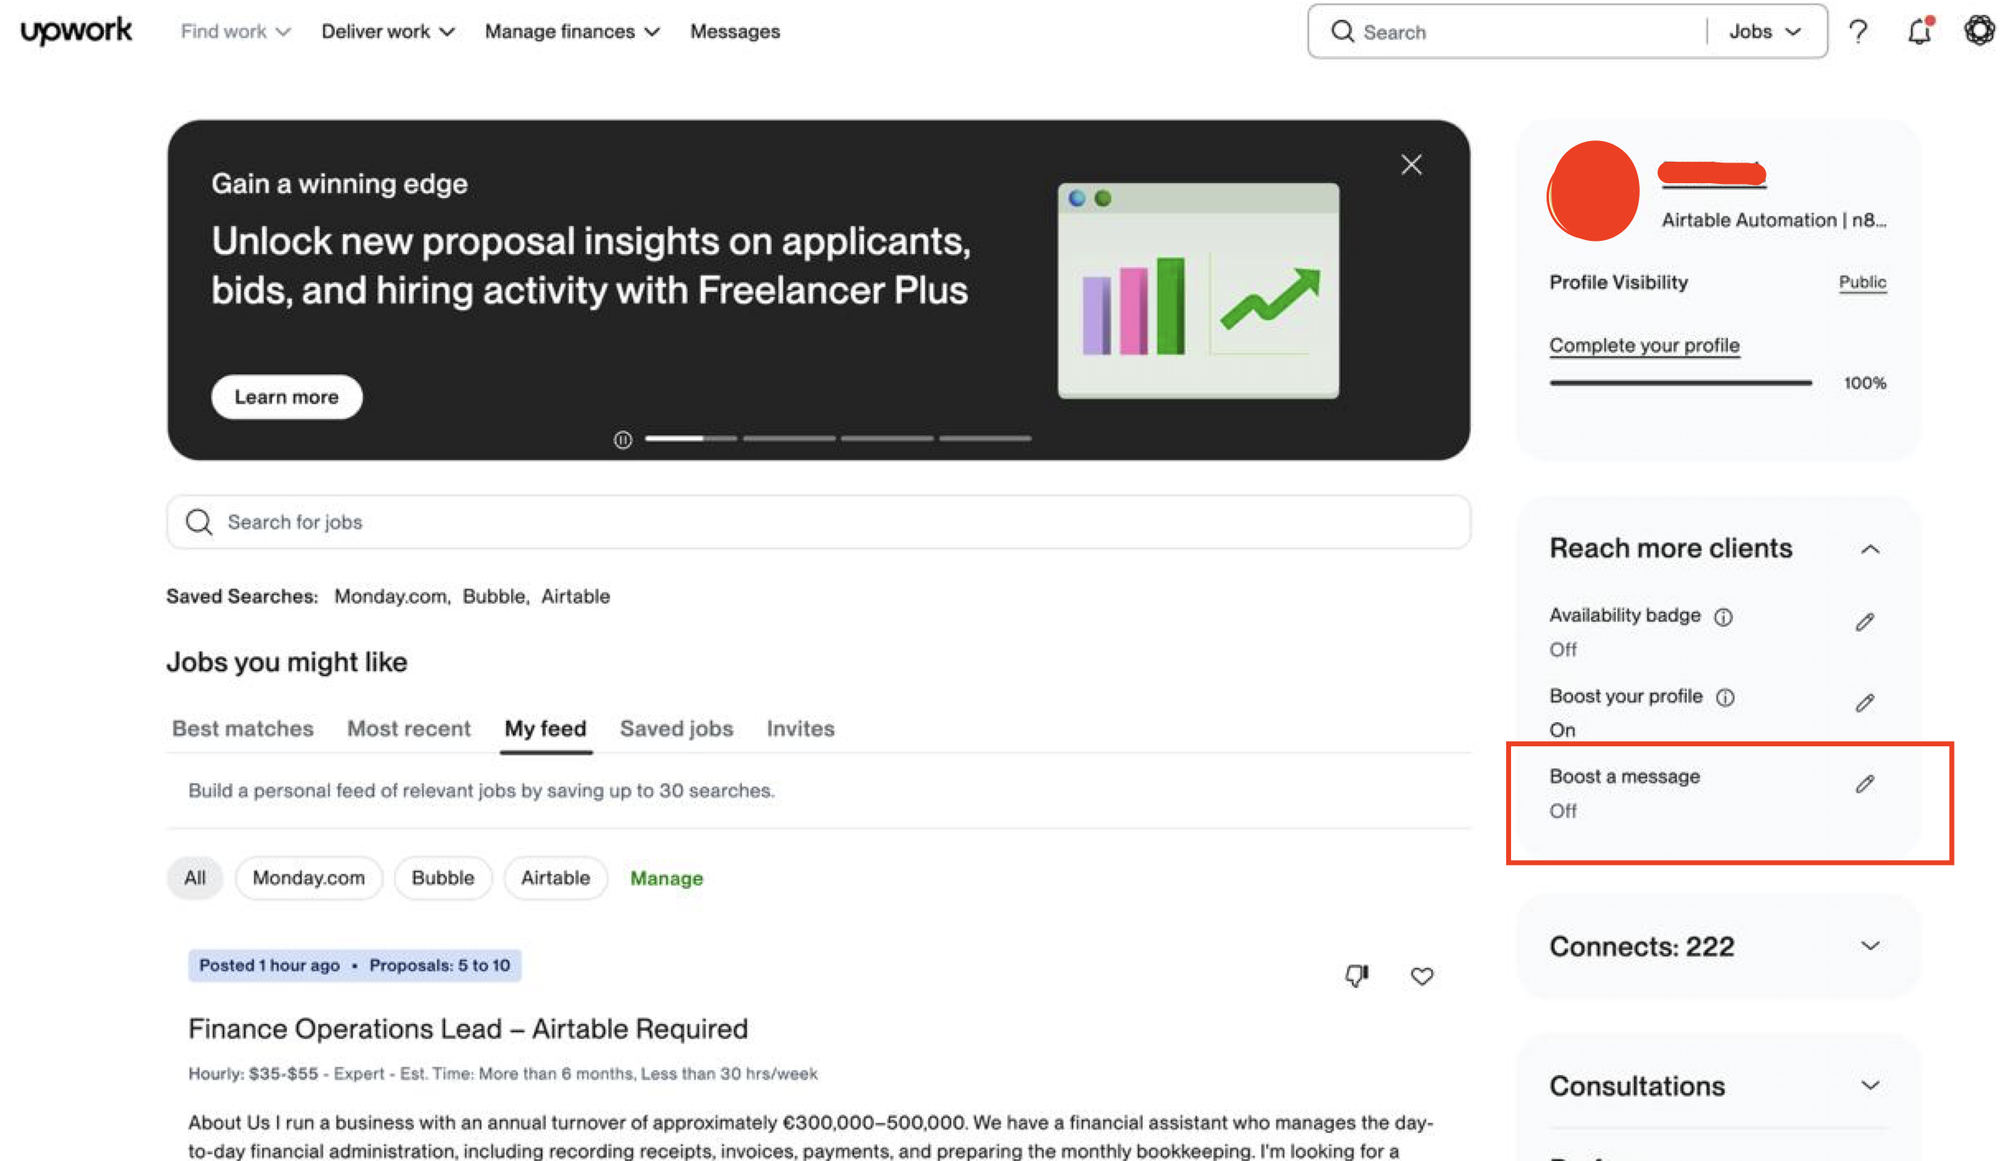2000x1161 pixels.
Task: Open the Saved jobs tab
Action: click(x=677, y=729)
